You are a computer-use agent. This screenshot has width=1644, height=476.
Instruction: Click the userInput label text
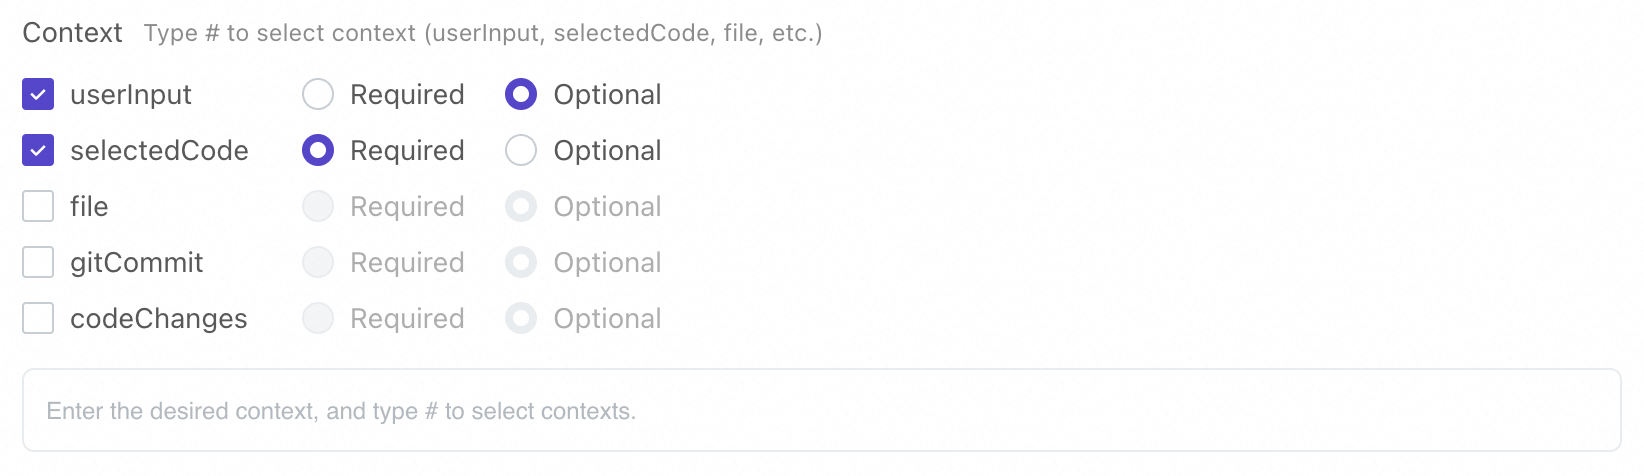click(x=131, y=95)
